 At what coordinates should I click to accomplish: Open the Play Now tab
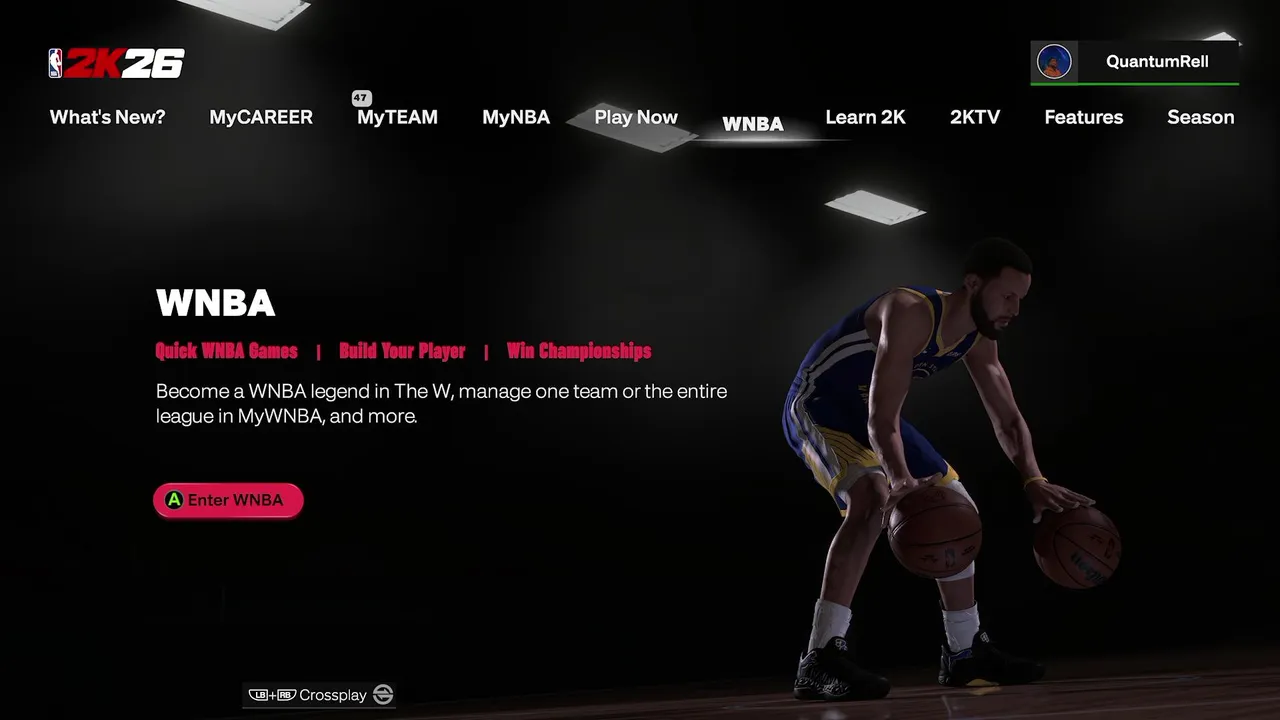pos(636,117)
